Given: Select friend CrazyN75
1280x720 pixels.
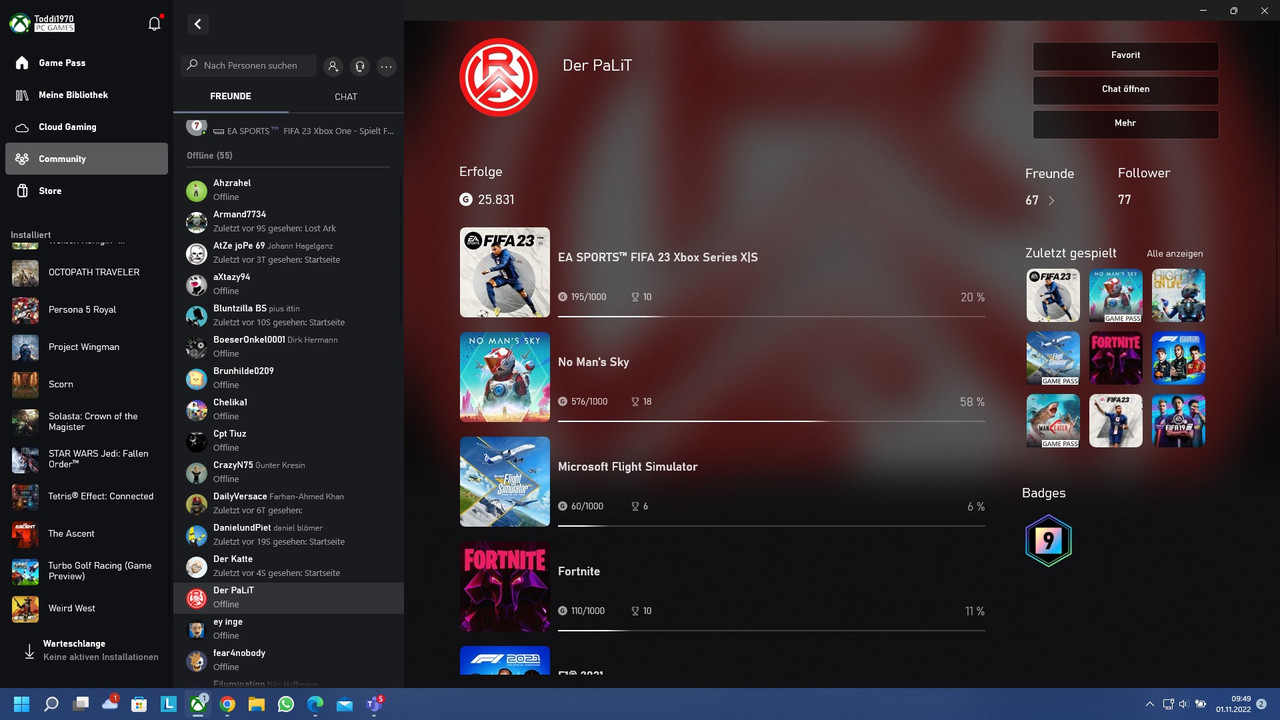Looking at the screenshot, I should [x=288, y=472].
